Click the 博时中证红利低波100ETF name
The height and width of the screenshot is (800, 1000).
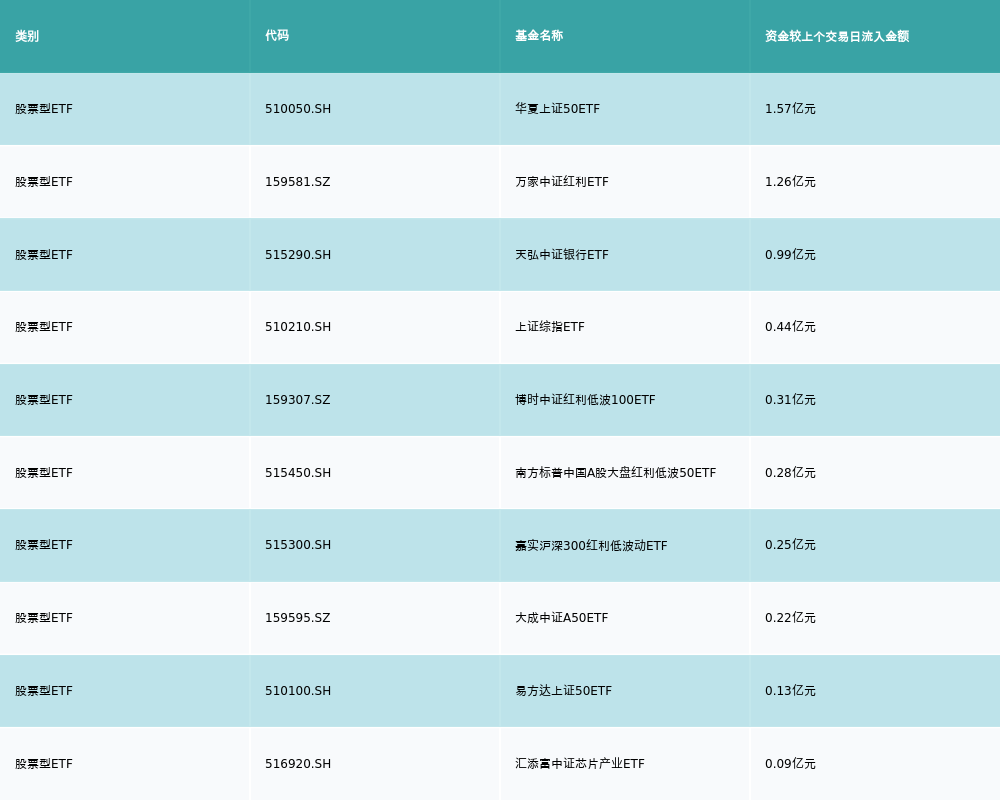585,400
